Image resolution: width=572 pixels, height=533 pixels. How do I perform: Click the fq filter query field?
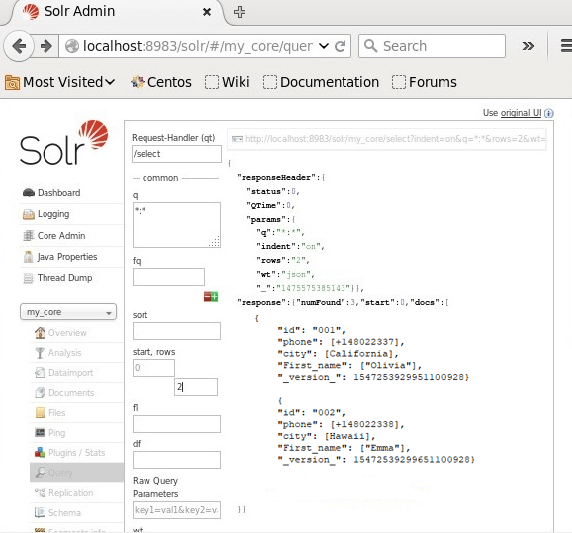coord(169,277)
